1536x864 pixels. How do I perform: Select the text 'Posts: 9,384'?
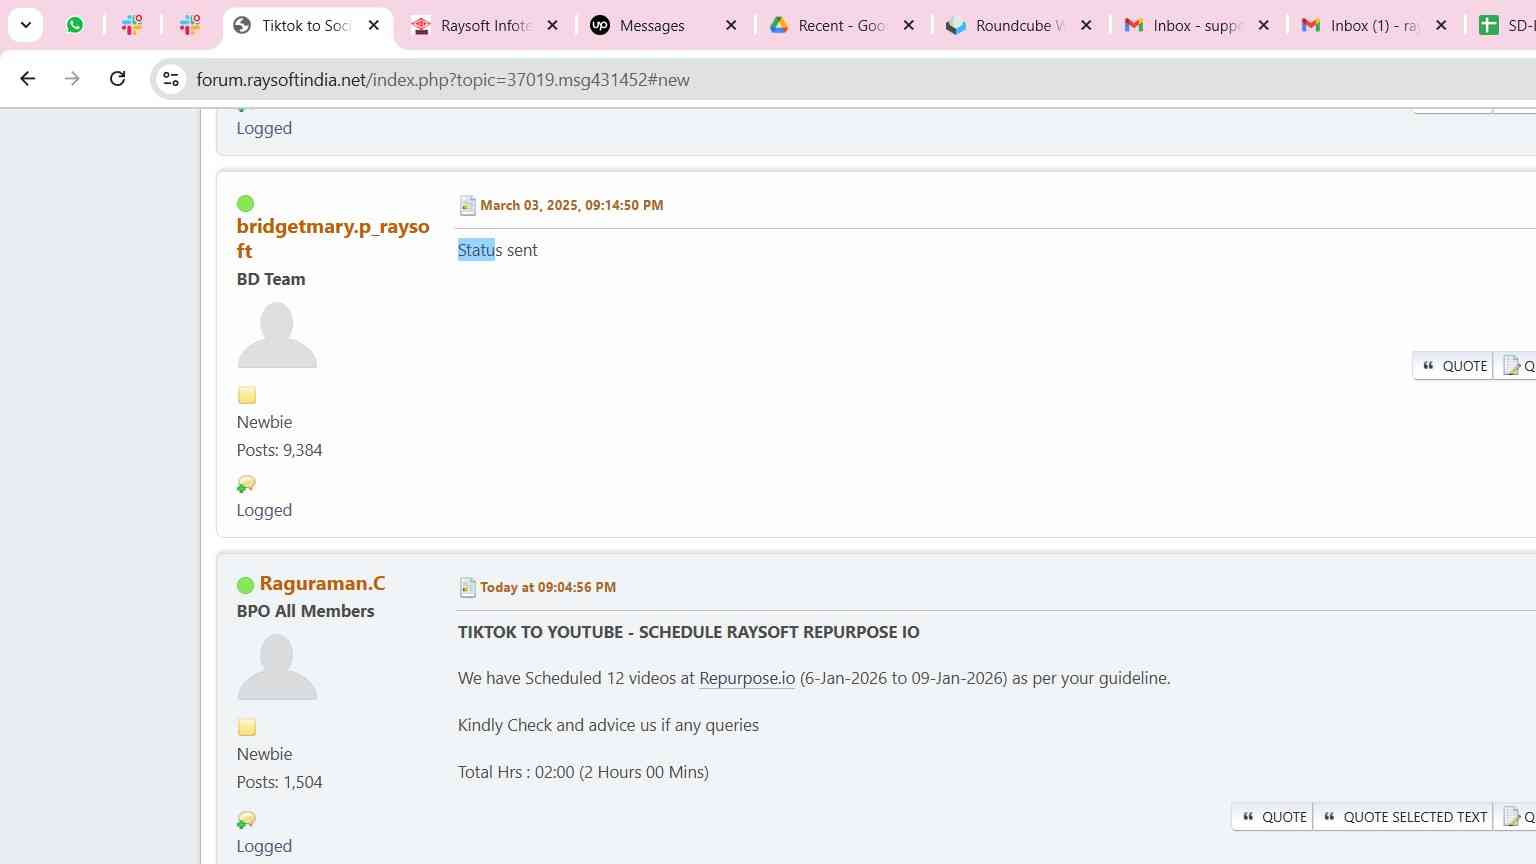click(x=280, y=450)
